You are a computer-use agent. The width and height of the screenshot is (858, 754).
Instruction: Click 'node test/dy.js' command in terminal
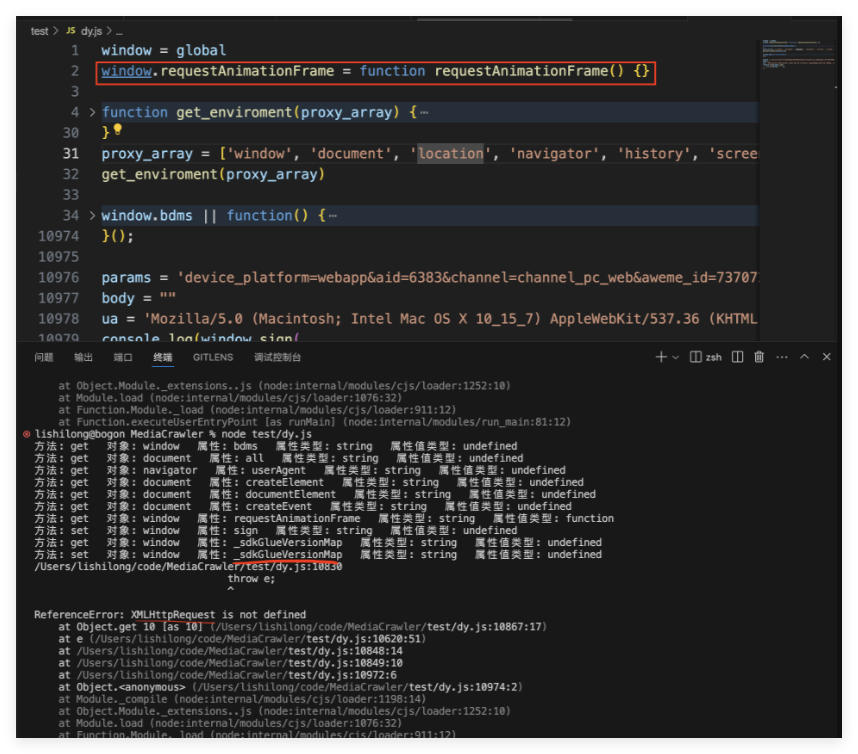click(266, 434)
